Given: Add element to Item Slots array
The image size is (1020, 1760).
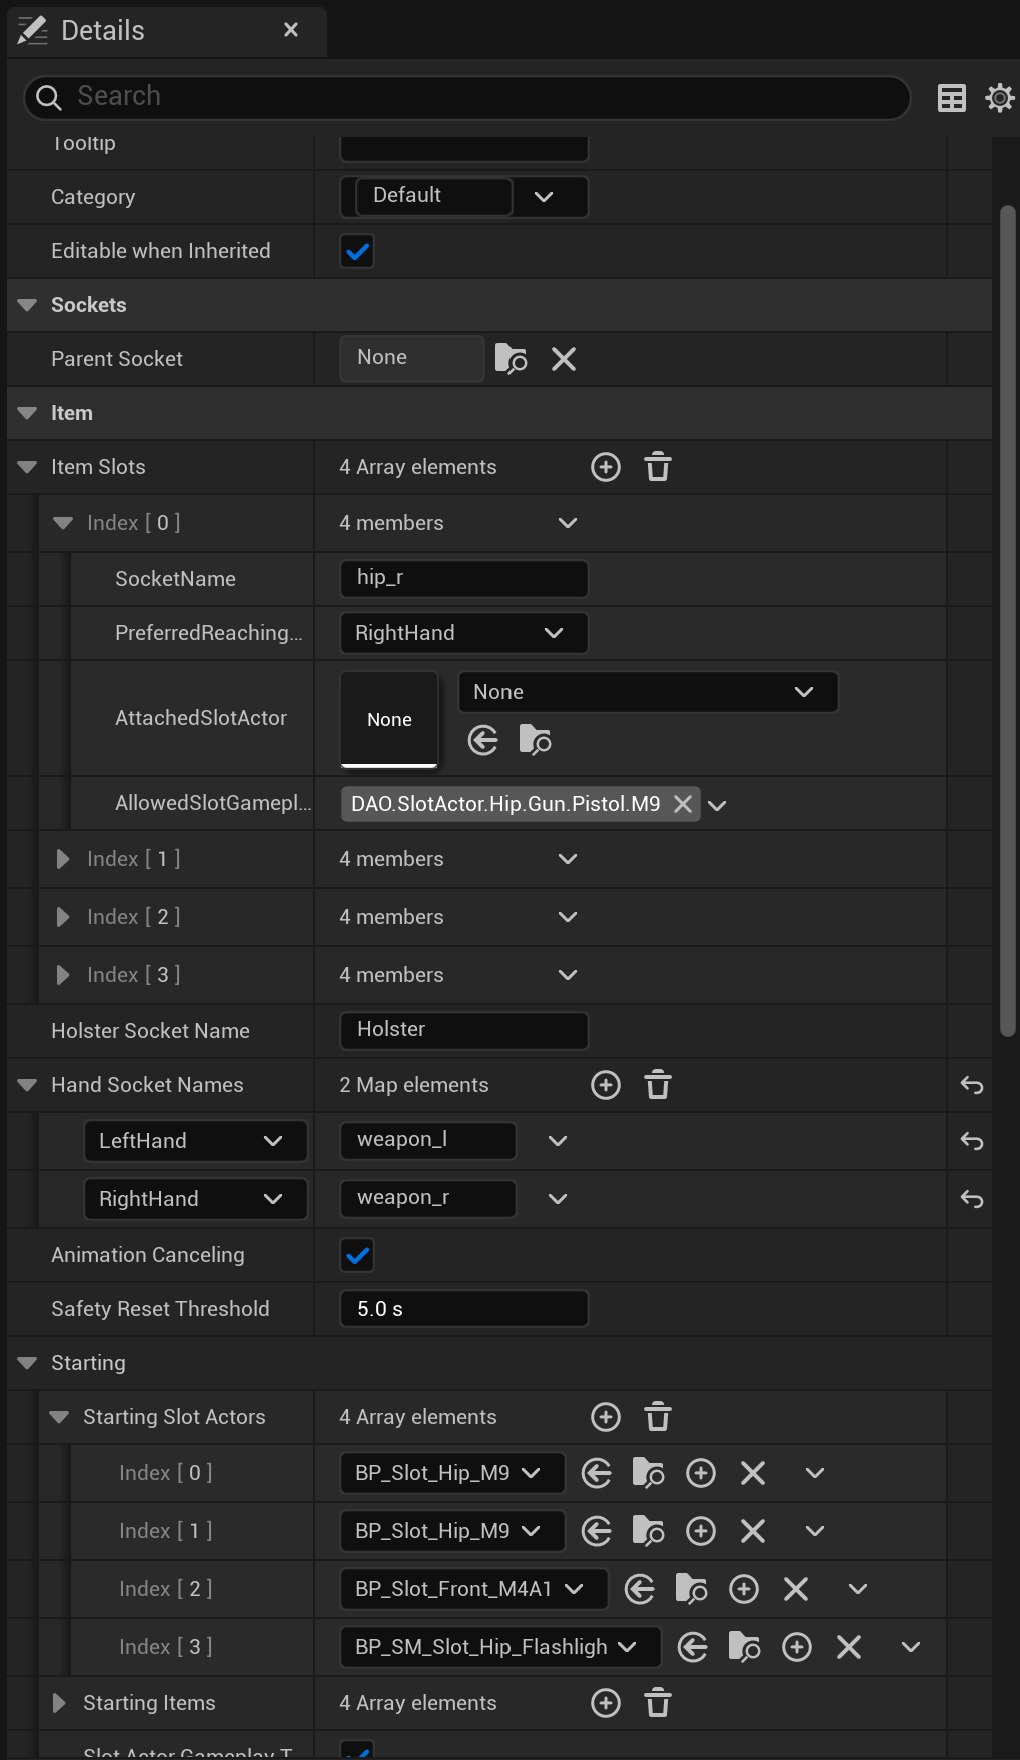Looking at the screenshot, I should (606, 467).
